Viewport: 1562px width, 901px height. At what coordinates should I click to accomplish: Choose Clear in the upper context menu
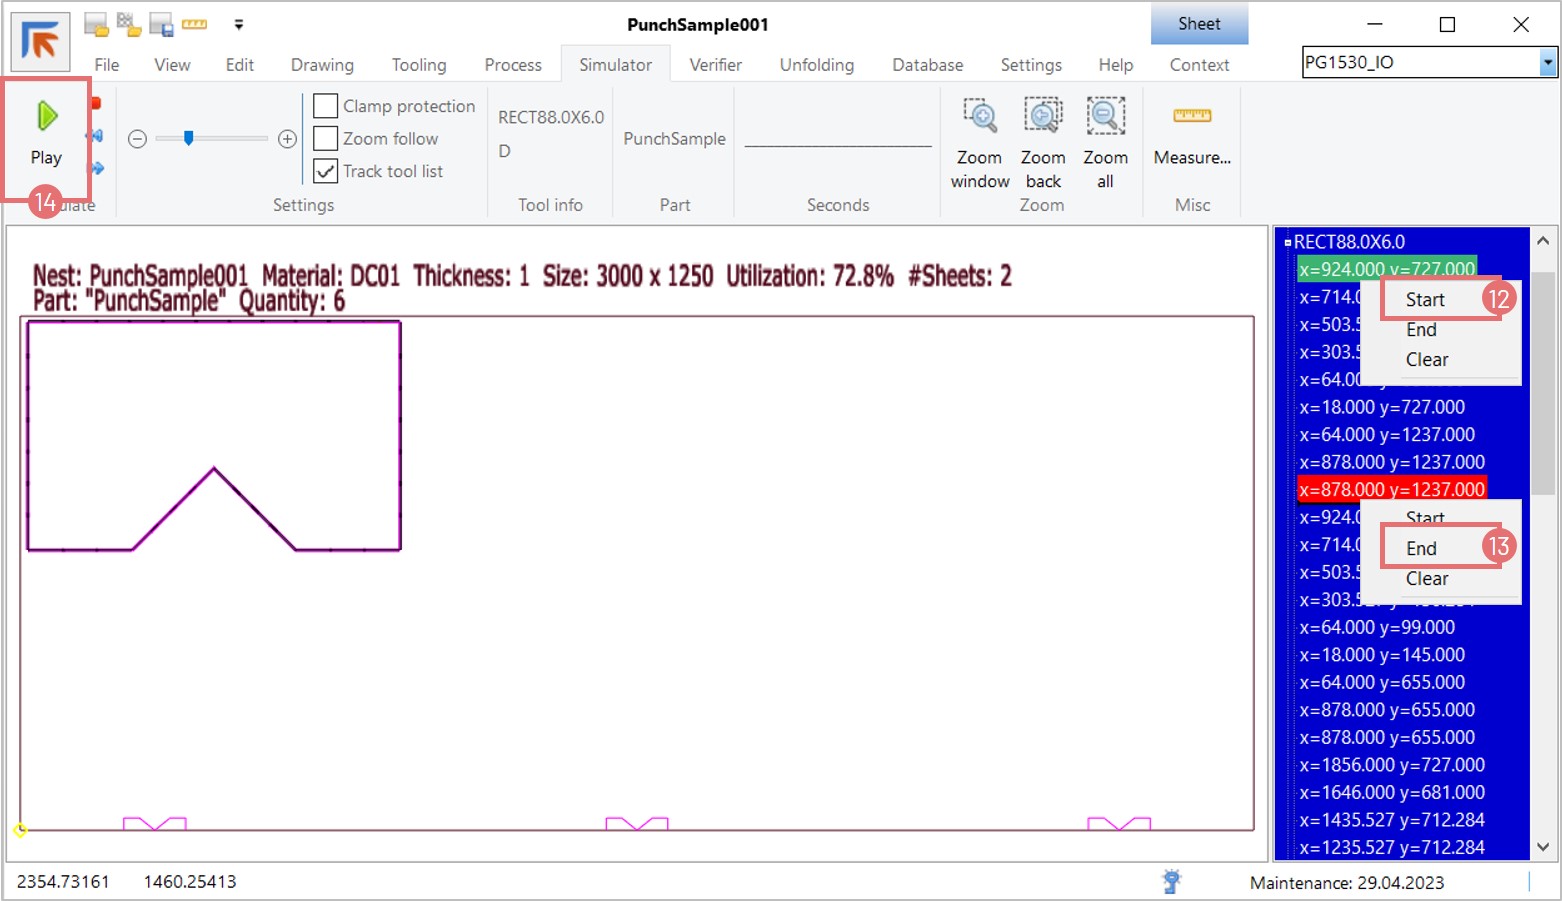[1426, 360]
